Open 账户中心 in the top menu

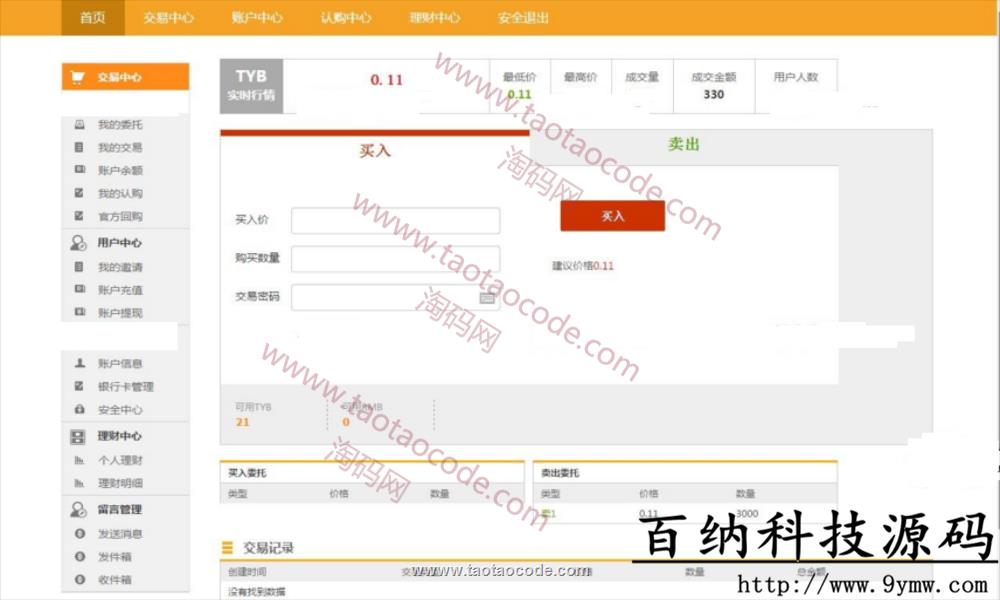click(x=257, y=18)
